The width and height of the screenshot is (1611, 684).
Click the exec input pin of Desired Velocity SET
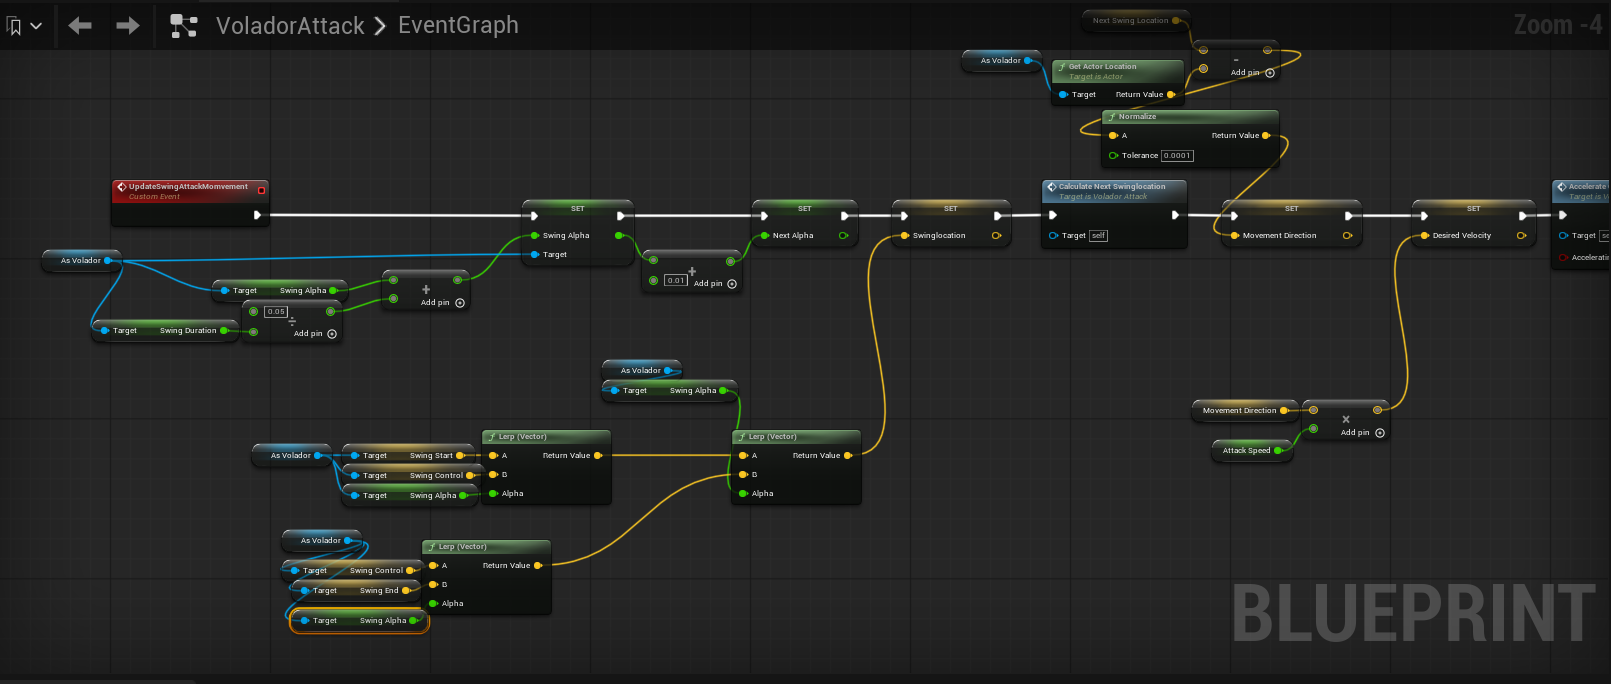coord(1425,215)
